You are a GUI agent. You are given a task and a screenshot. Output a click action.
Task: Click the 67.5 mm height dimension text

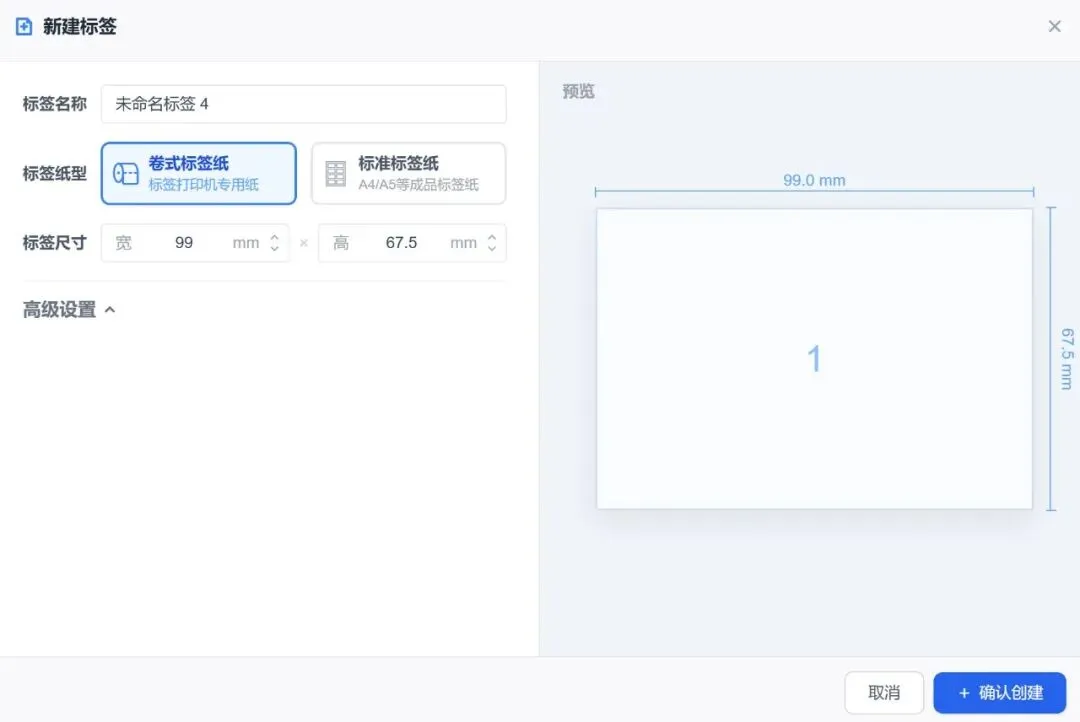click(x=1066, y=359)
